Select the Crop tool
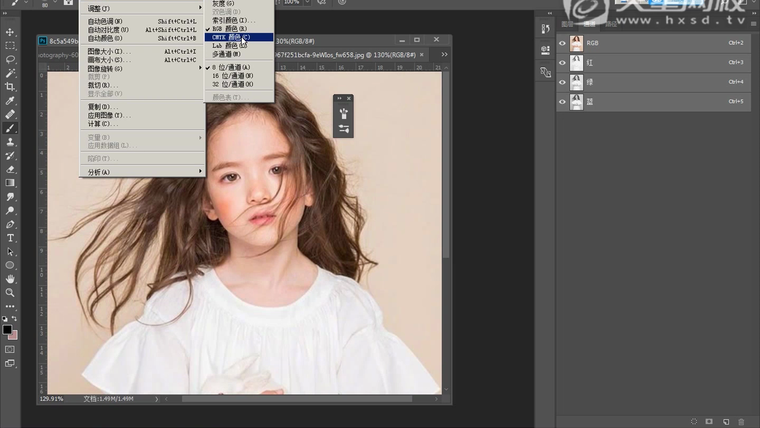 pyautogui.click(x=10, y=87)
